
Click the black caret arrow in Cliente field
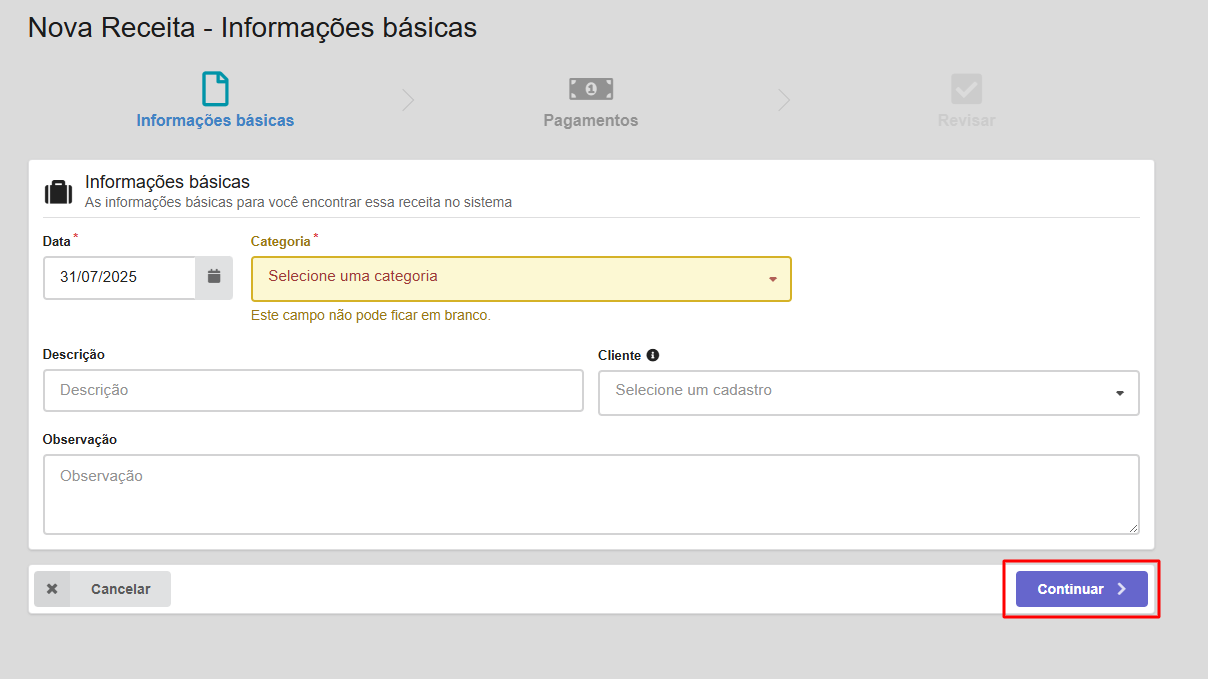(x=1120, y=393)
